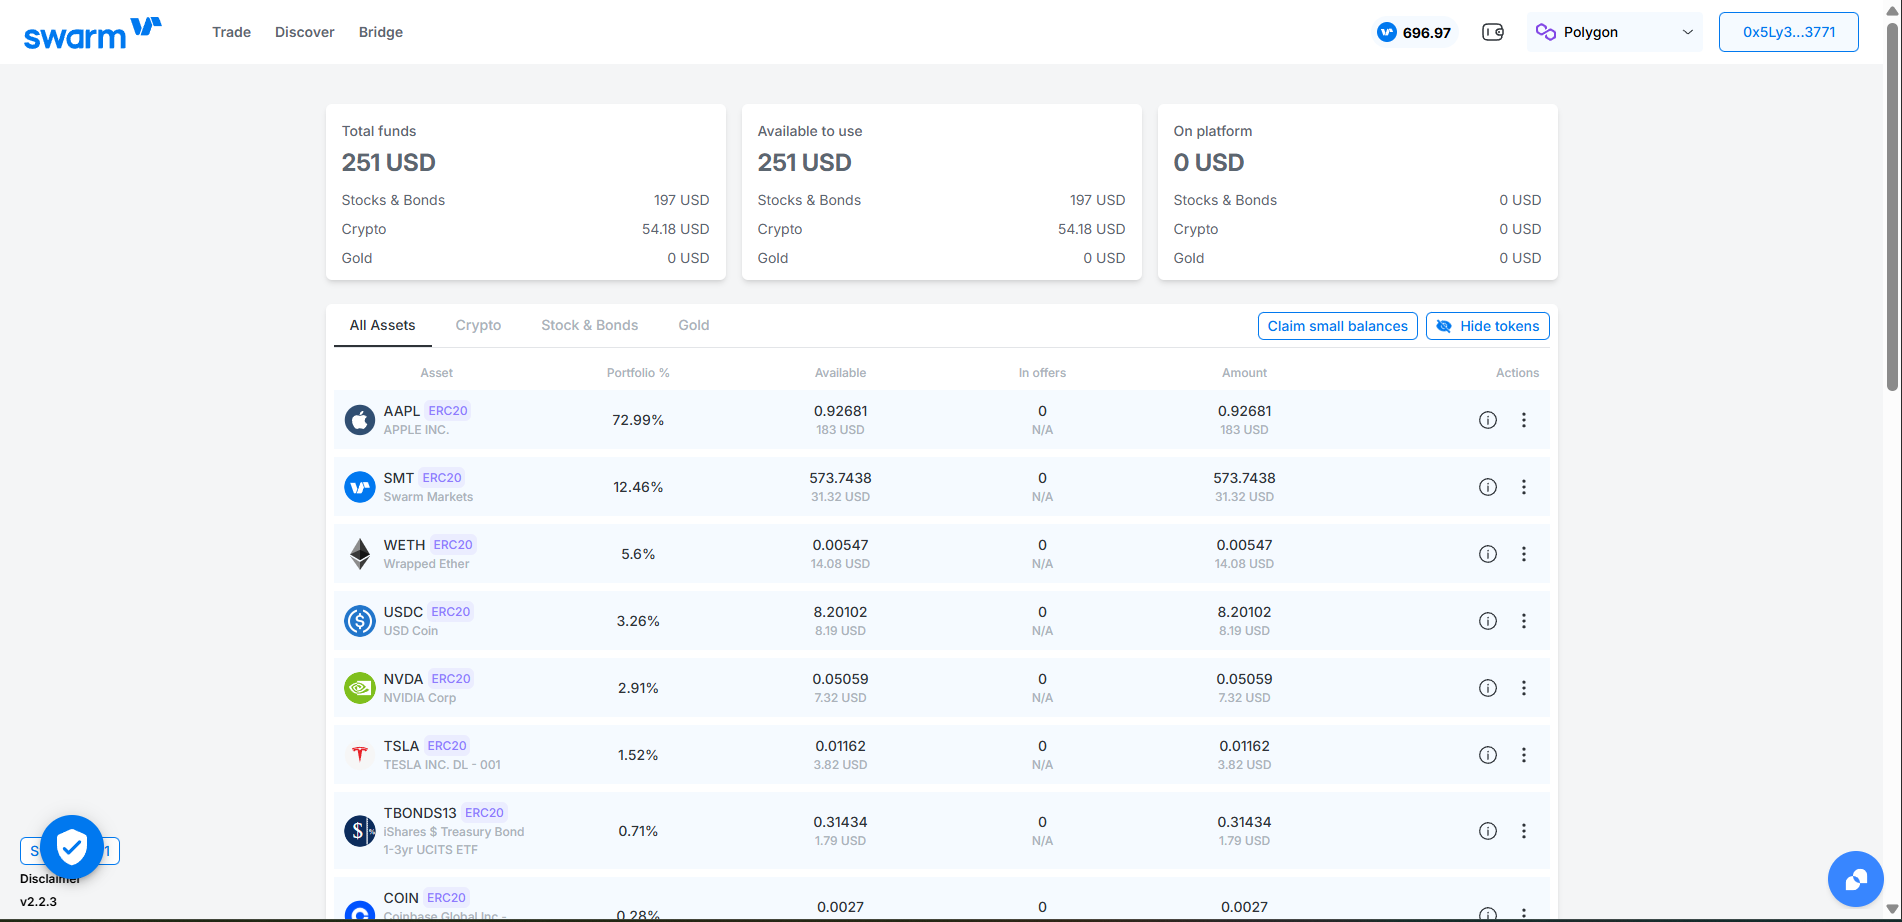1902x922 pixels.
Task: Go to the Bridge page
Action: (x=380, y=32)
